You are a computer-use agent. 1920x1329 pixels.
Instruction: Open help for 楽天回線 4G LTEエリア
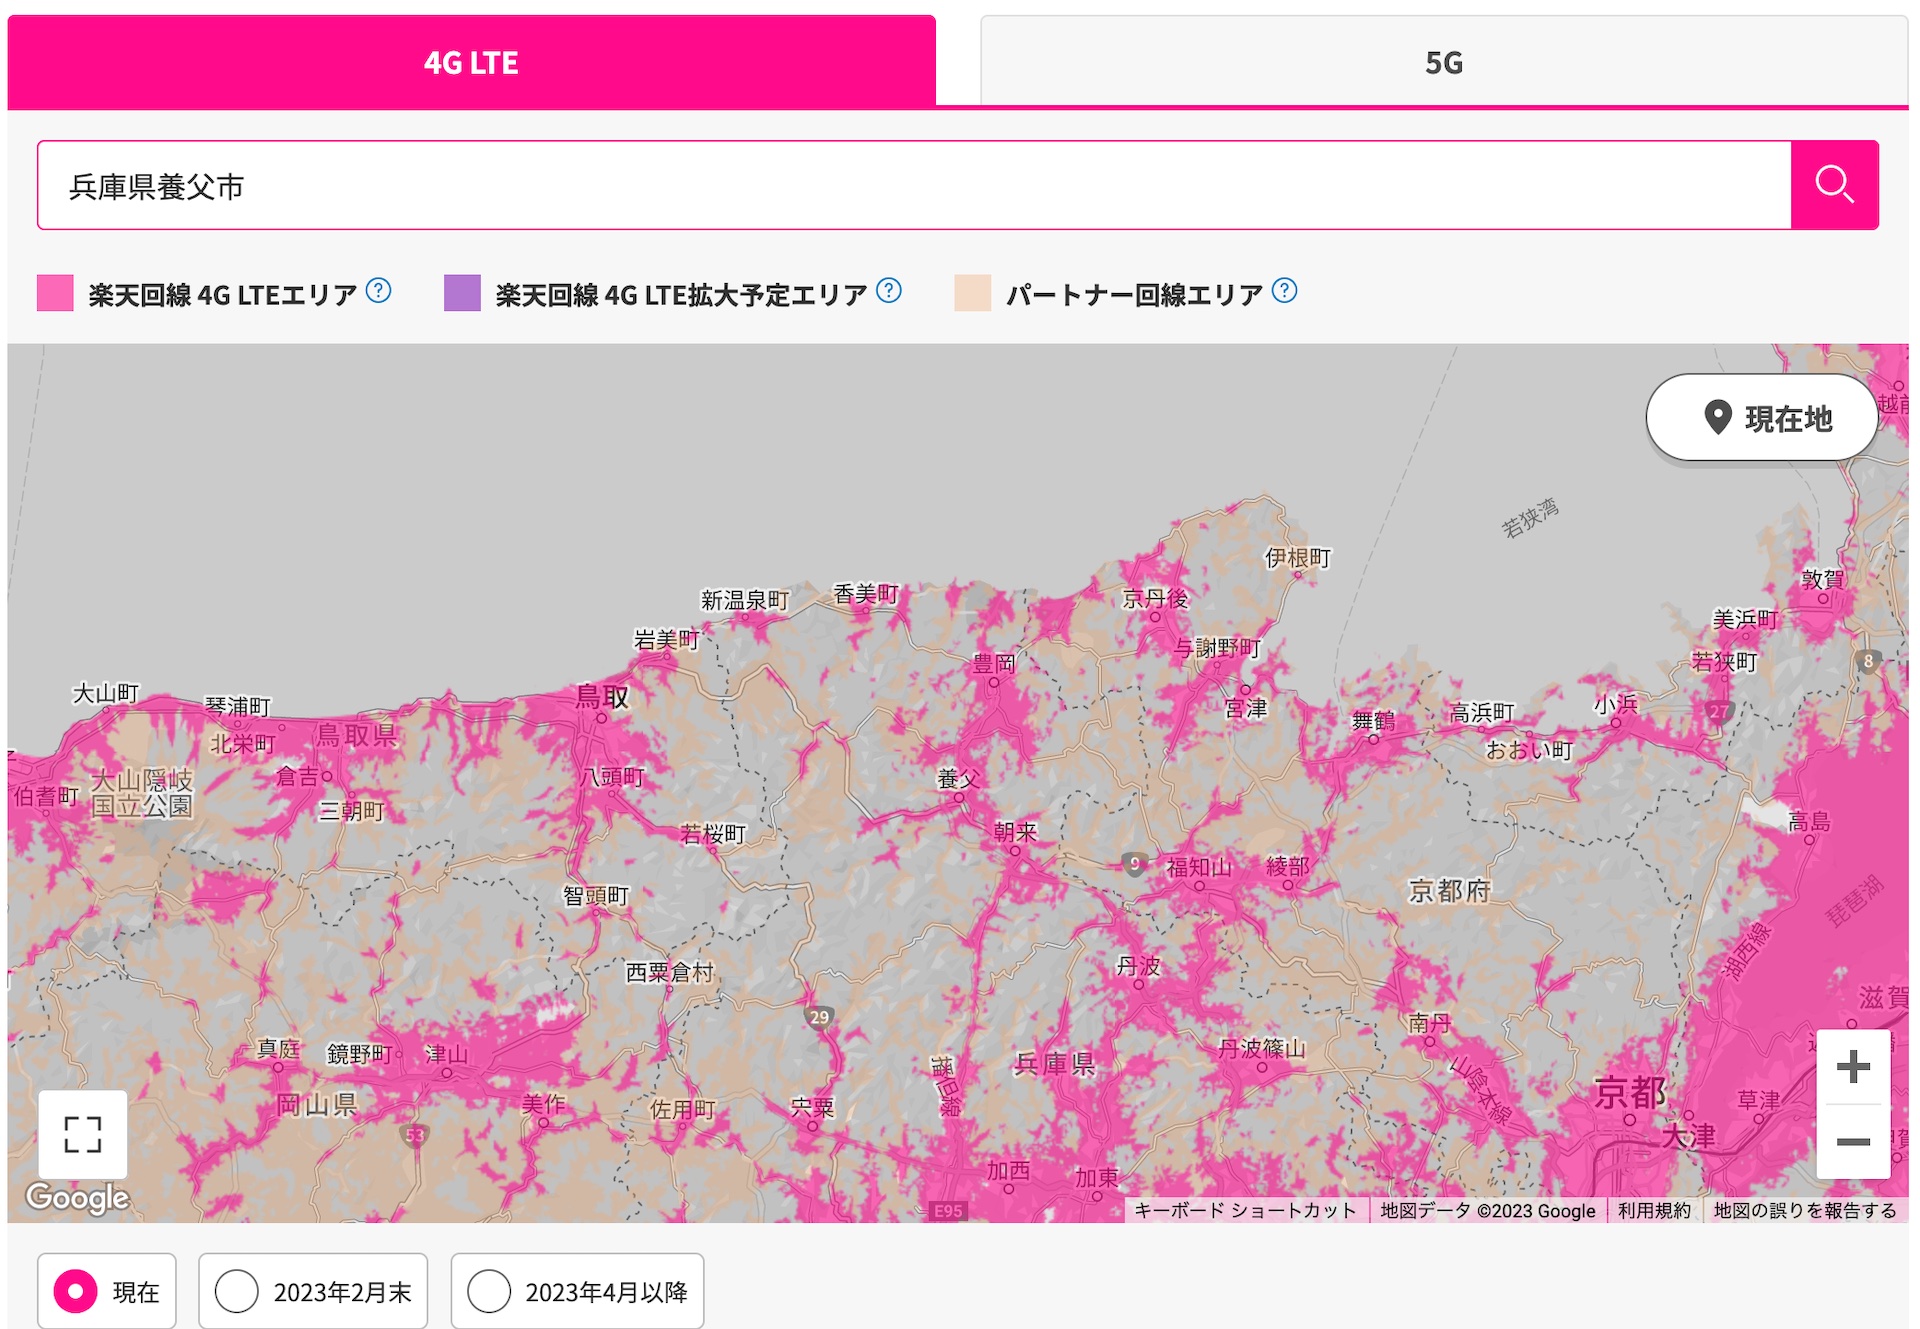(379, 291)
